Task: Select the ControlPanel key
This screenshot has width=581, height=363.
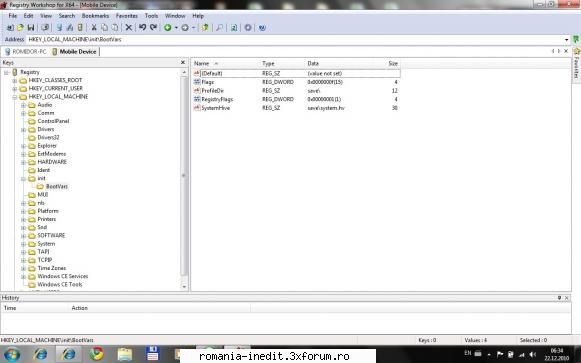Action: tap(53, 121)
